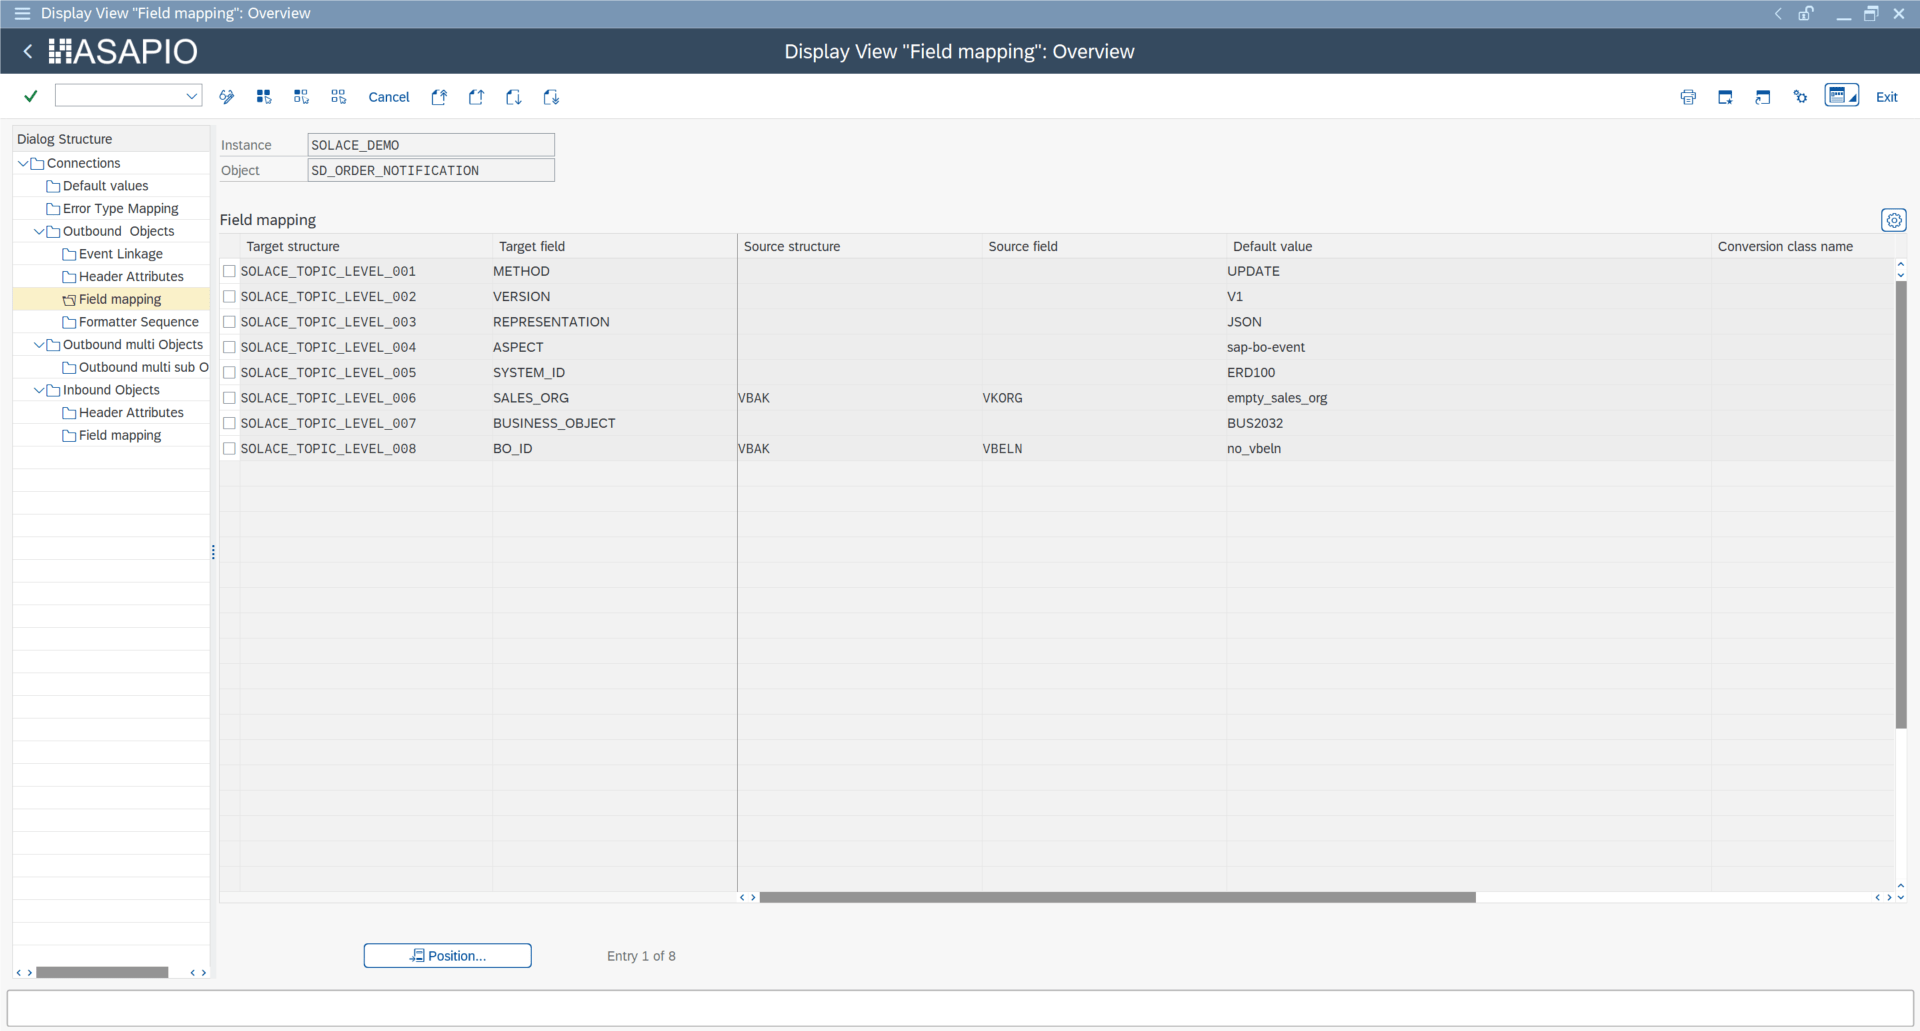Toggle Display/Change mode pencil icon

tap(227, 97)
